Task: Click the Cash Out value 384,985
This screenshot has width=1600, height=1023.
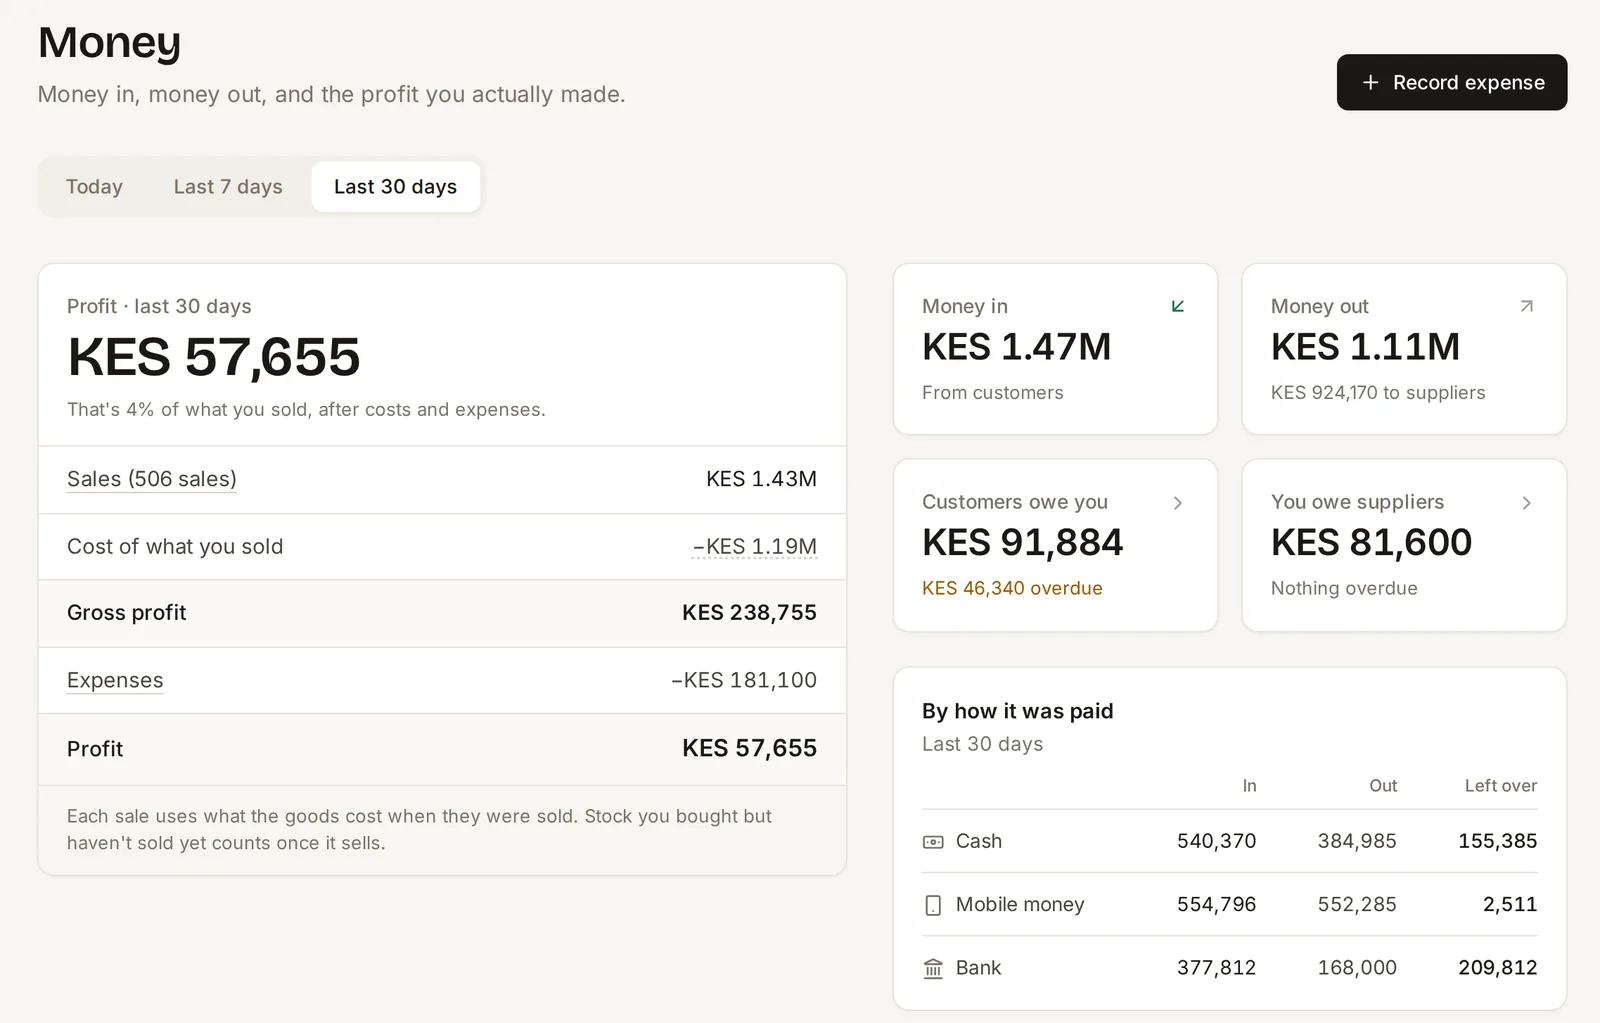Action: point(1357,841)
